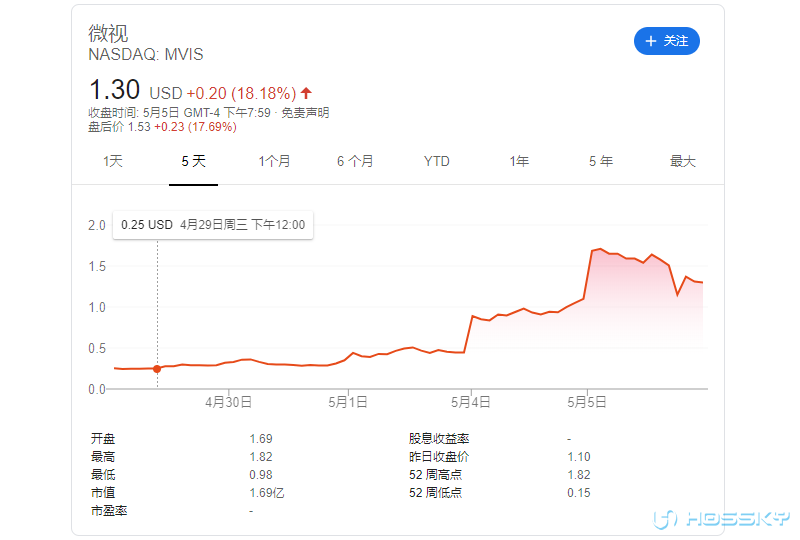Click the +0.20 (18.18%) change text
The height and width of the screenshot is (540, 800).
coord(241,93)
